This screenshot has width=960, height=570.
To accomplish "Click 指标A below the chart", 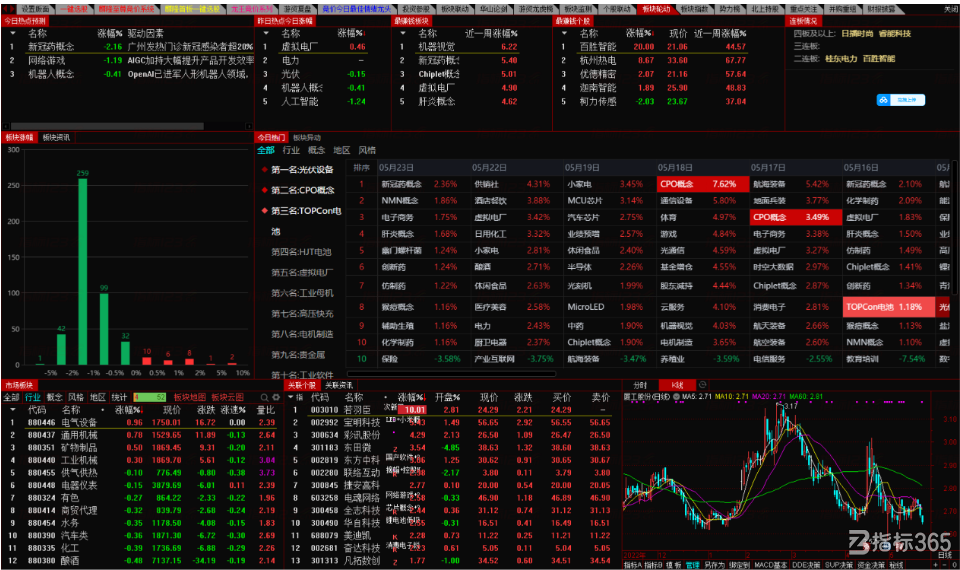I will point(633,564).
